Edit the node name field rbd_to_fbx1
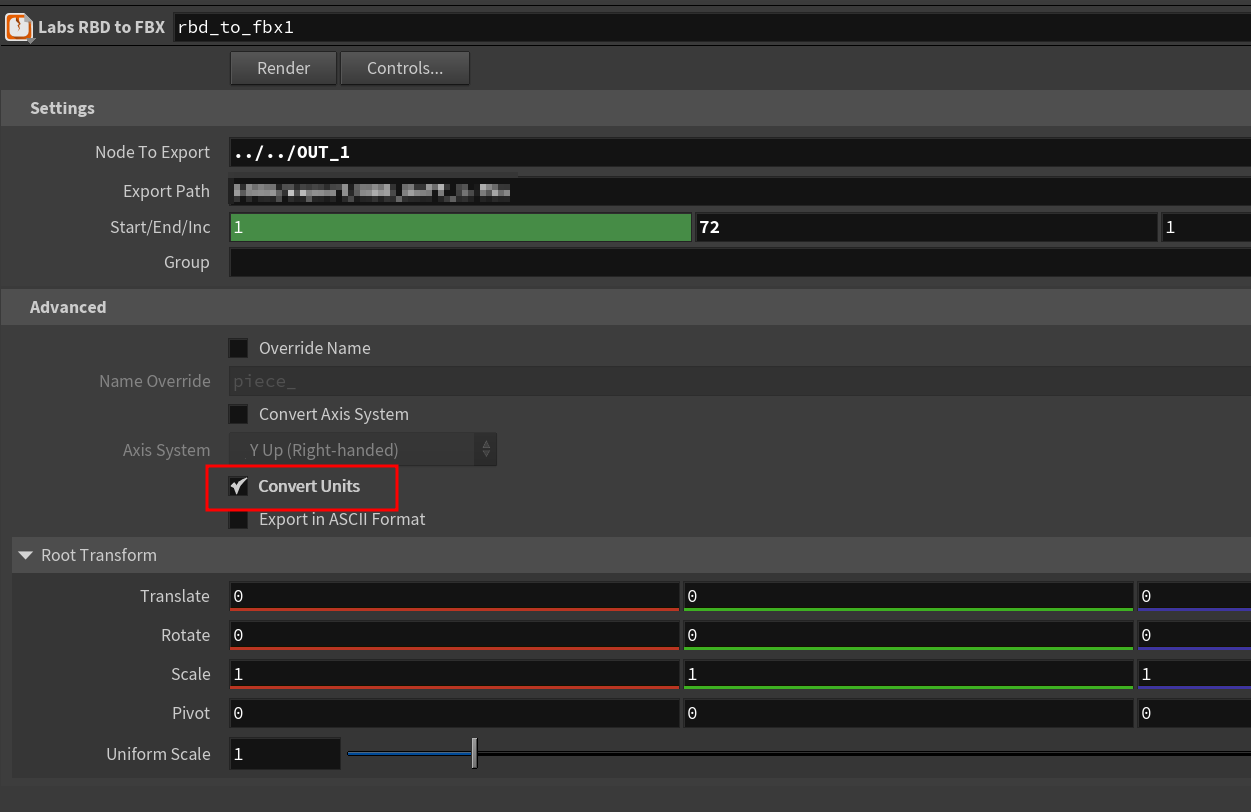The height and width of the screenshot is (812, 1251). 711,27
